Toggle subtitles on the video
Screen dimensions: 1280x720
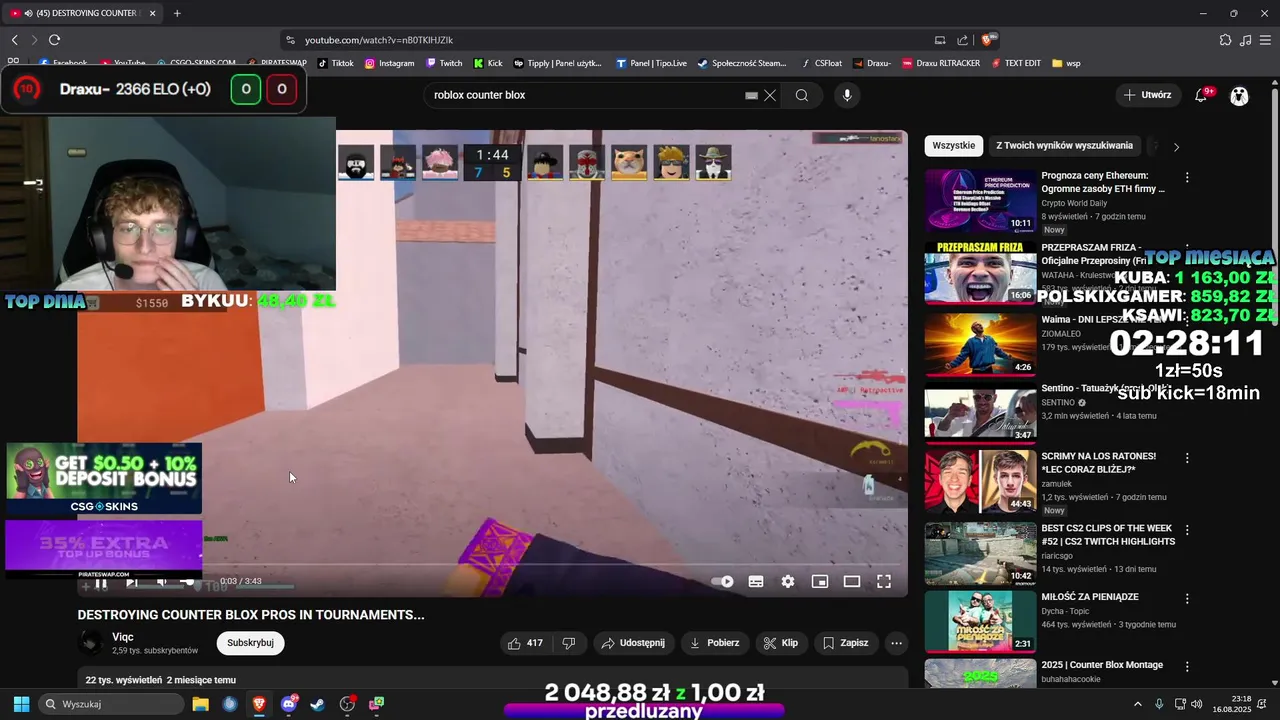[756, 581]
